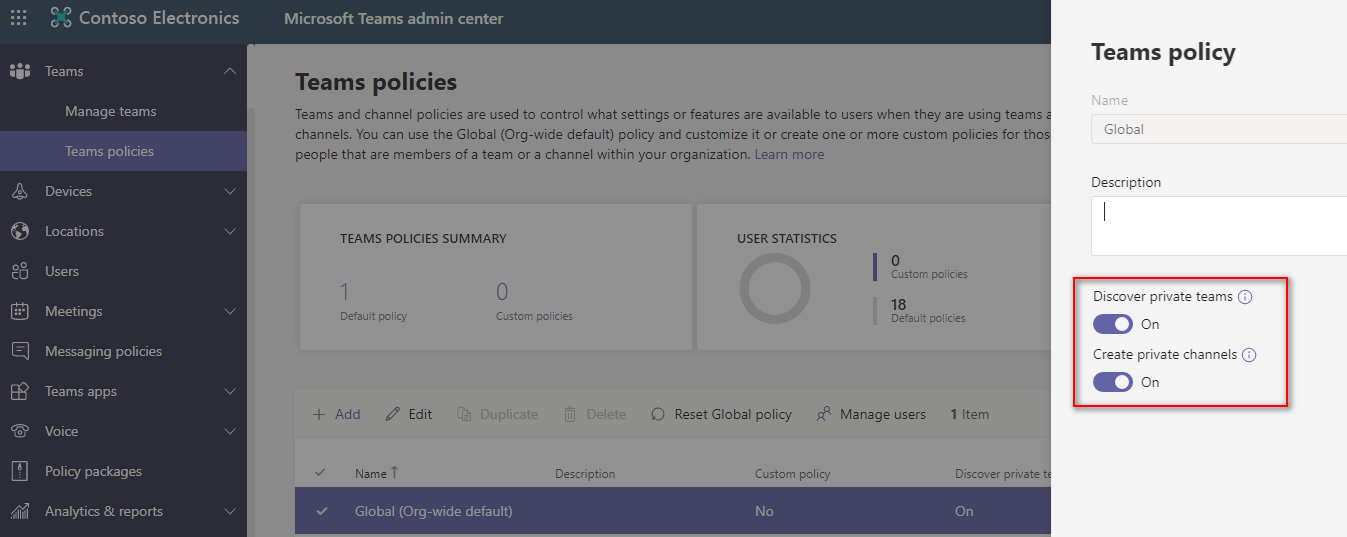Click the Policy packages icon
Viewport: 1347px width, 537px height.
(20, 471)
